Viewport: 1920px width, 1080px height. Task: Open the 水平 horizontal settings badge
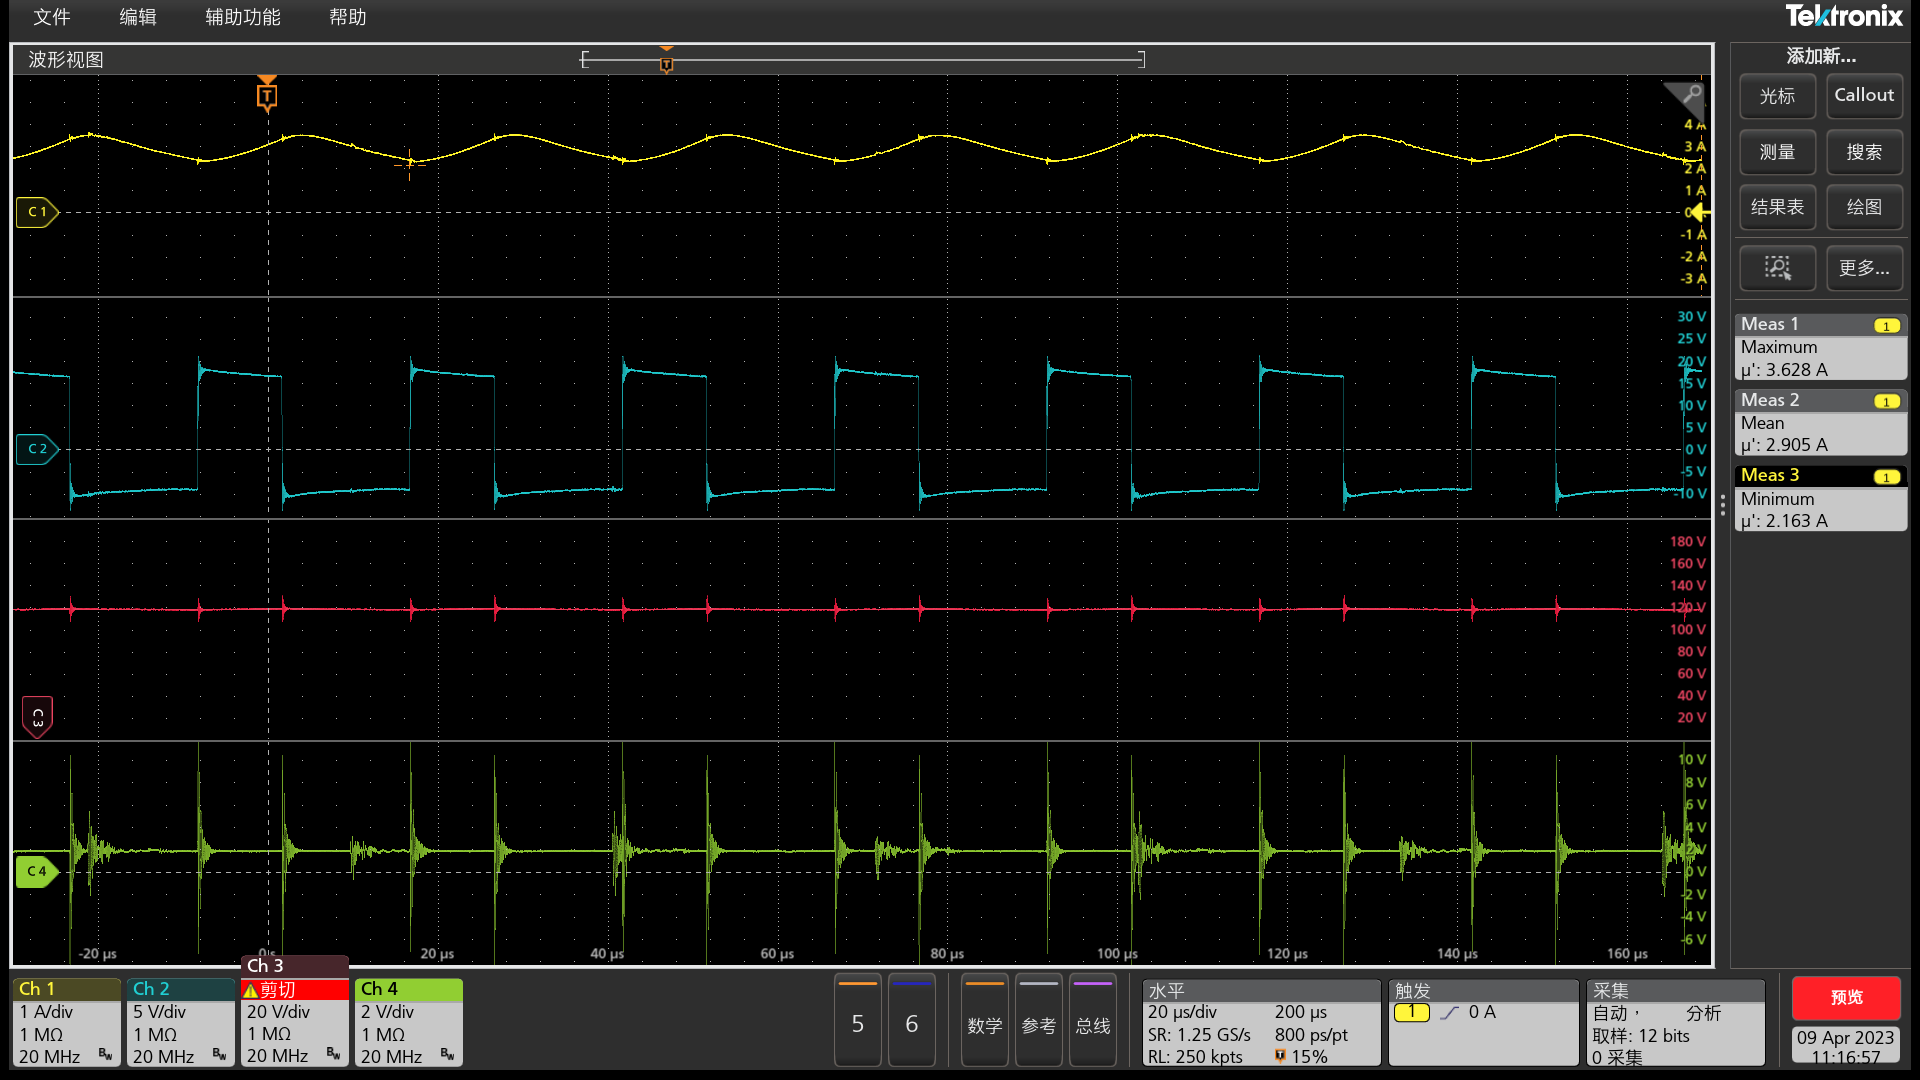point(1261,1023)
